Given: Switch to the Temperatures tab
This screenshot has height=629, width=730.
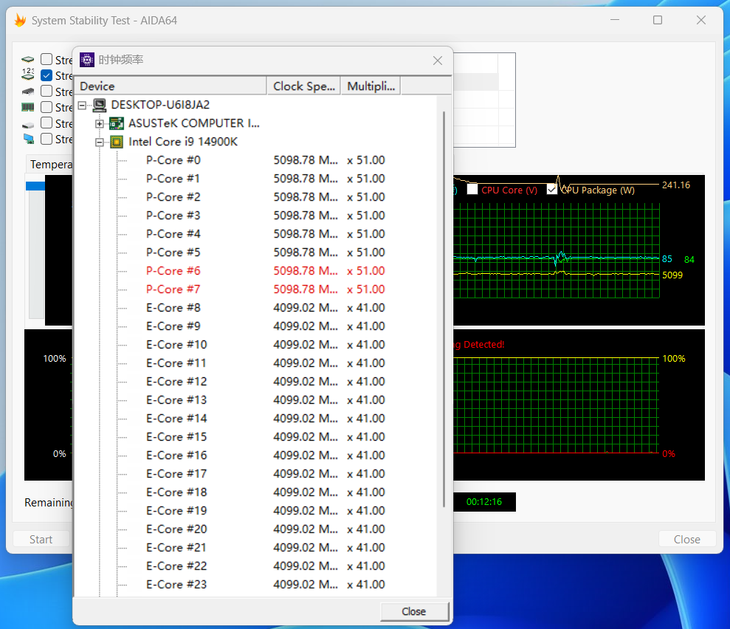Looking at the screenshot, I should [50, 164].
